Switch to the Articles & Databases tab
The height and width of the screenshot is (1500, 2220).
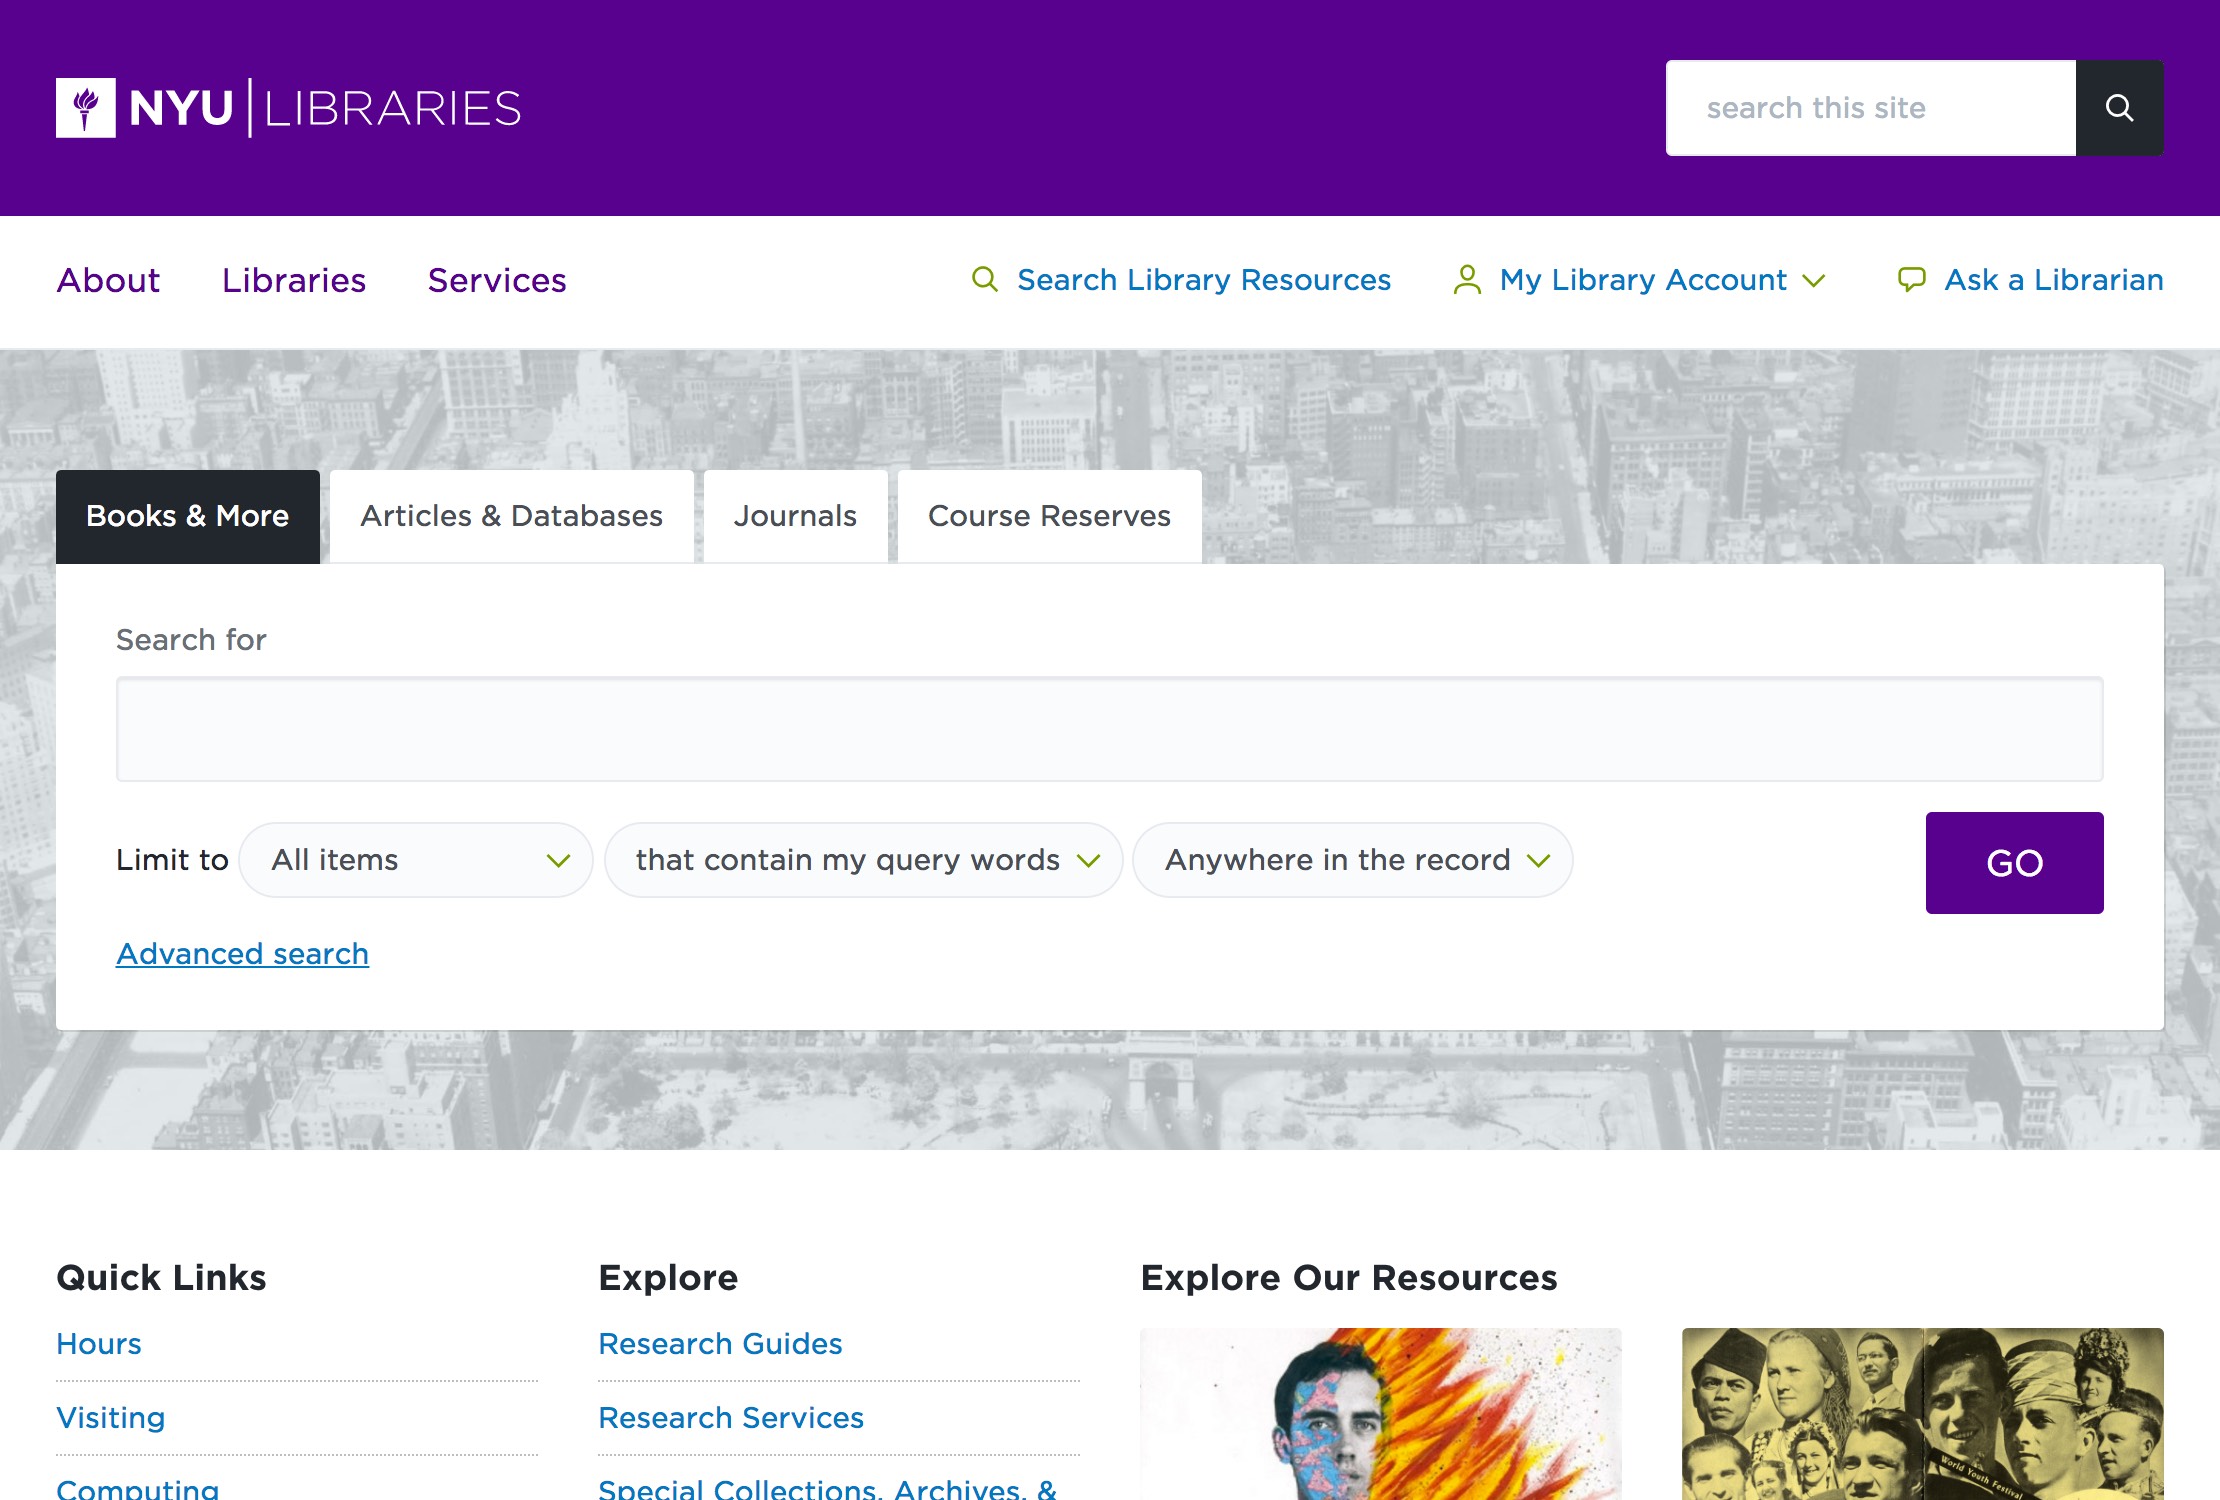pos(512,516)
